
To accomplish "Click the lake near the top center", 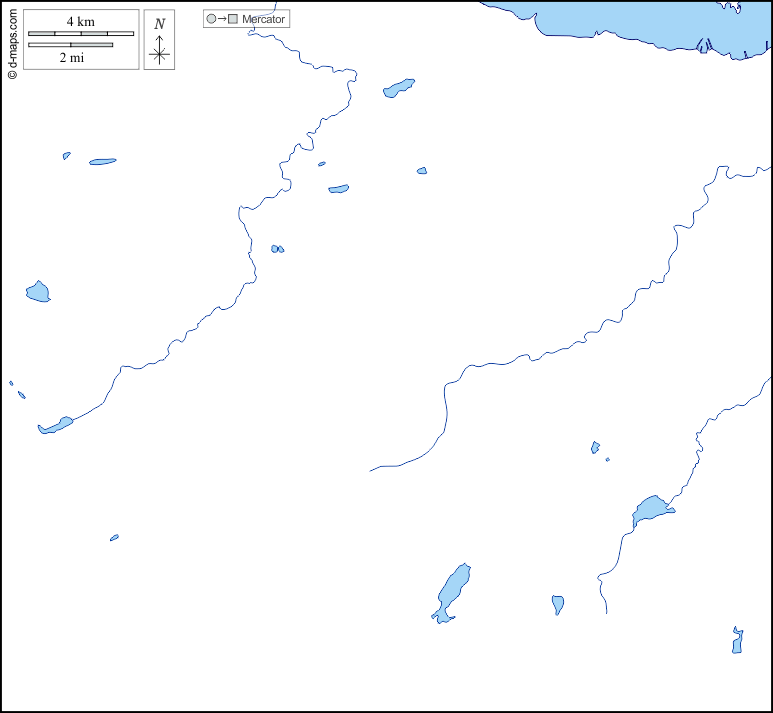I will click(398, 89).
